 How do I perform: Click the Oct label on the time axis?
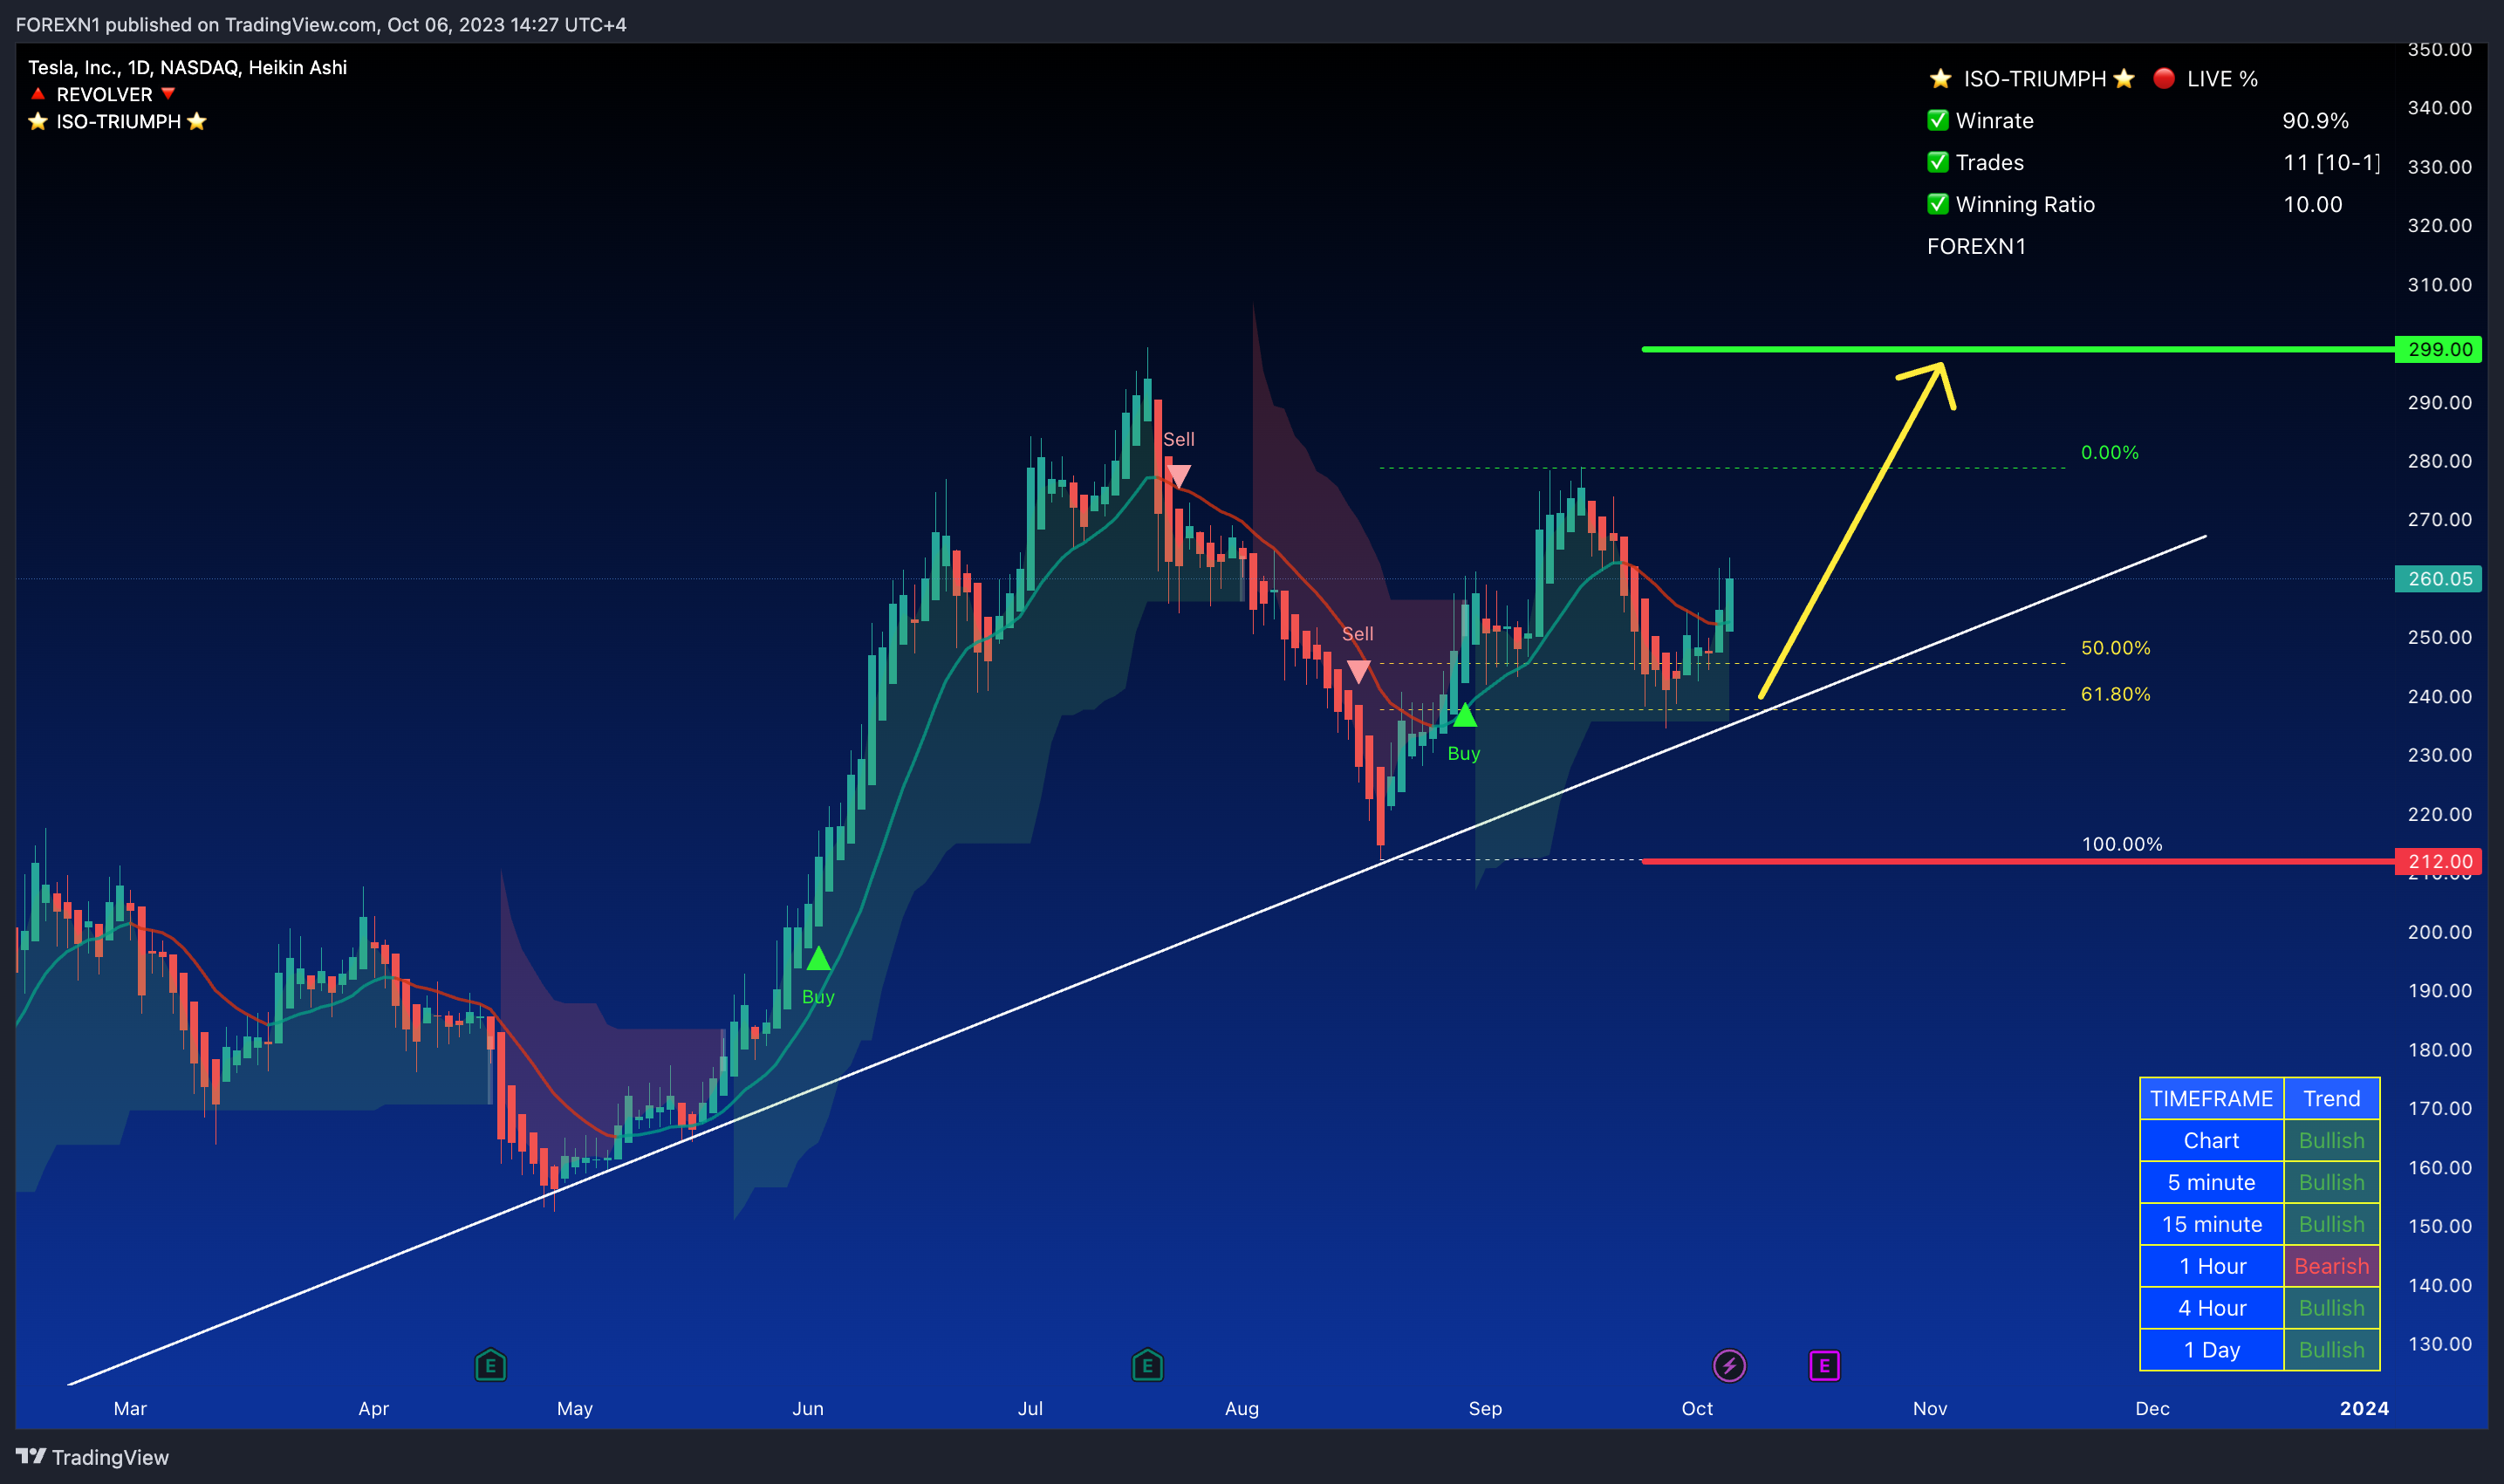tap(1697, 1408)
